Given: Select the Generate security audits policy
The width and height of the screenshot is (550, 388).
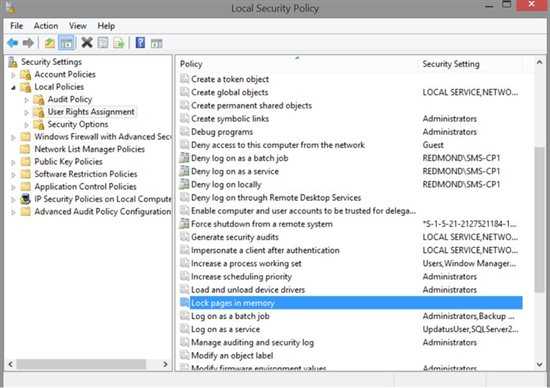Looking at the screenshot, I should (235, 237).
